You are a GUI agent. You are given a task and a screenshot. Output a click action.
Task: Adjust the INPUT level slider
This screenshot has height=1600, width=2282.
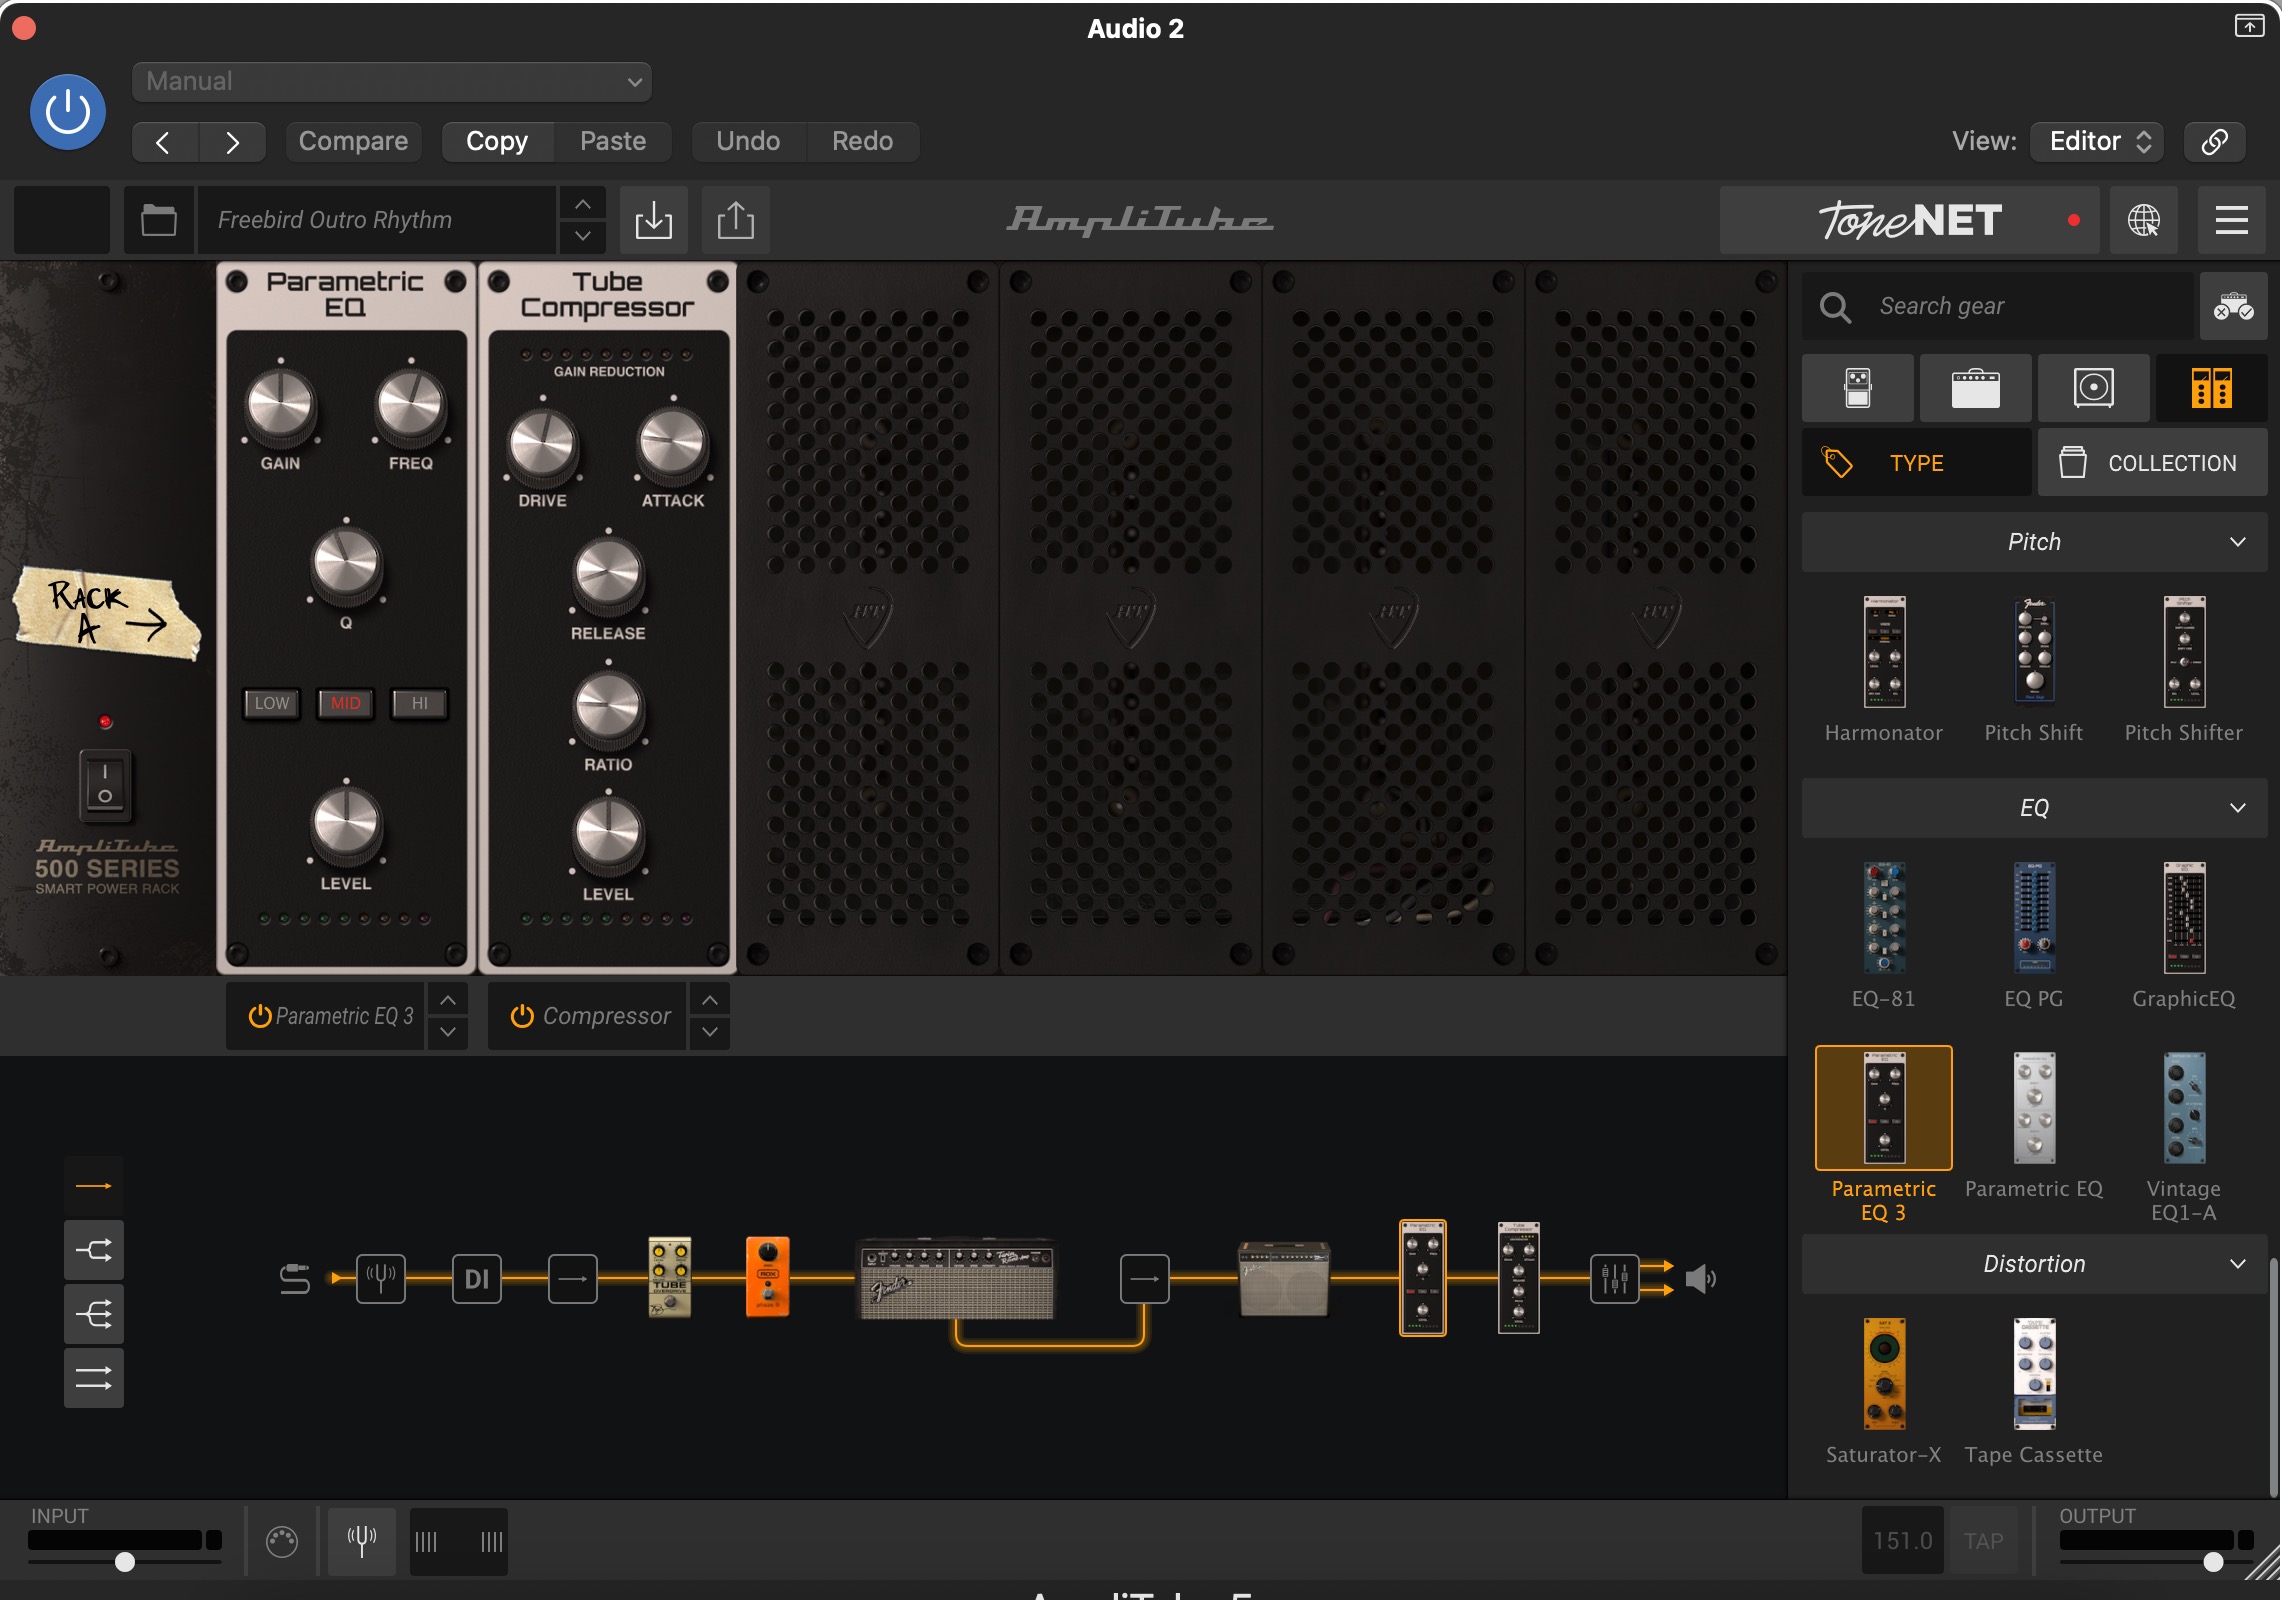[x=125, y=1562]
